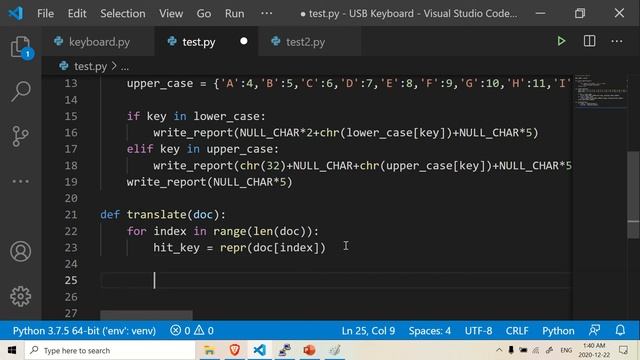Open the Explorer view in activity bar
This screenshot has height=360, width=640.
[20, 47]
